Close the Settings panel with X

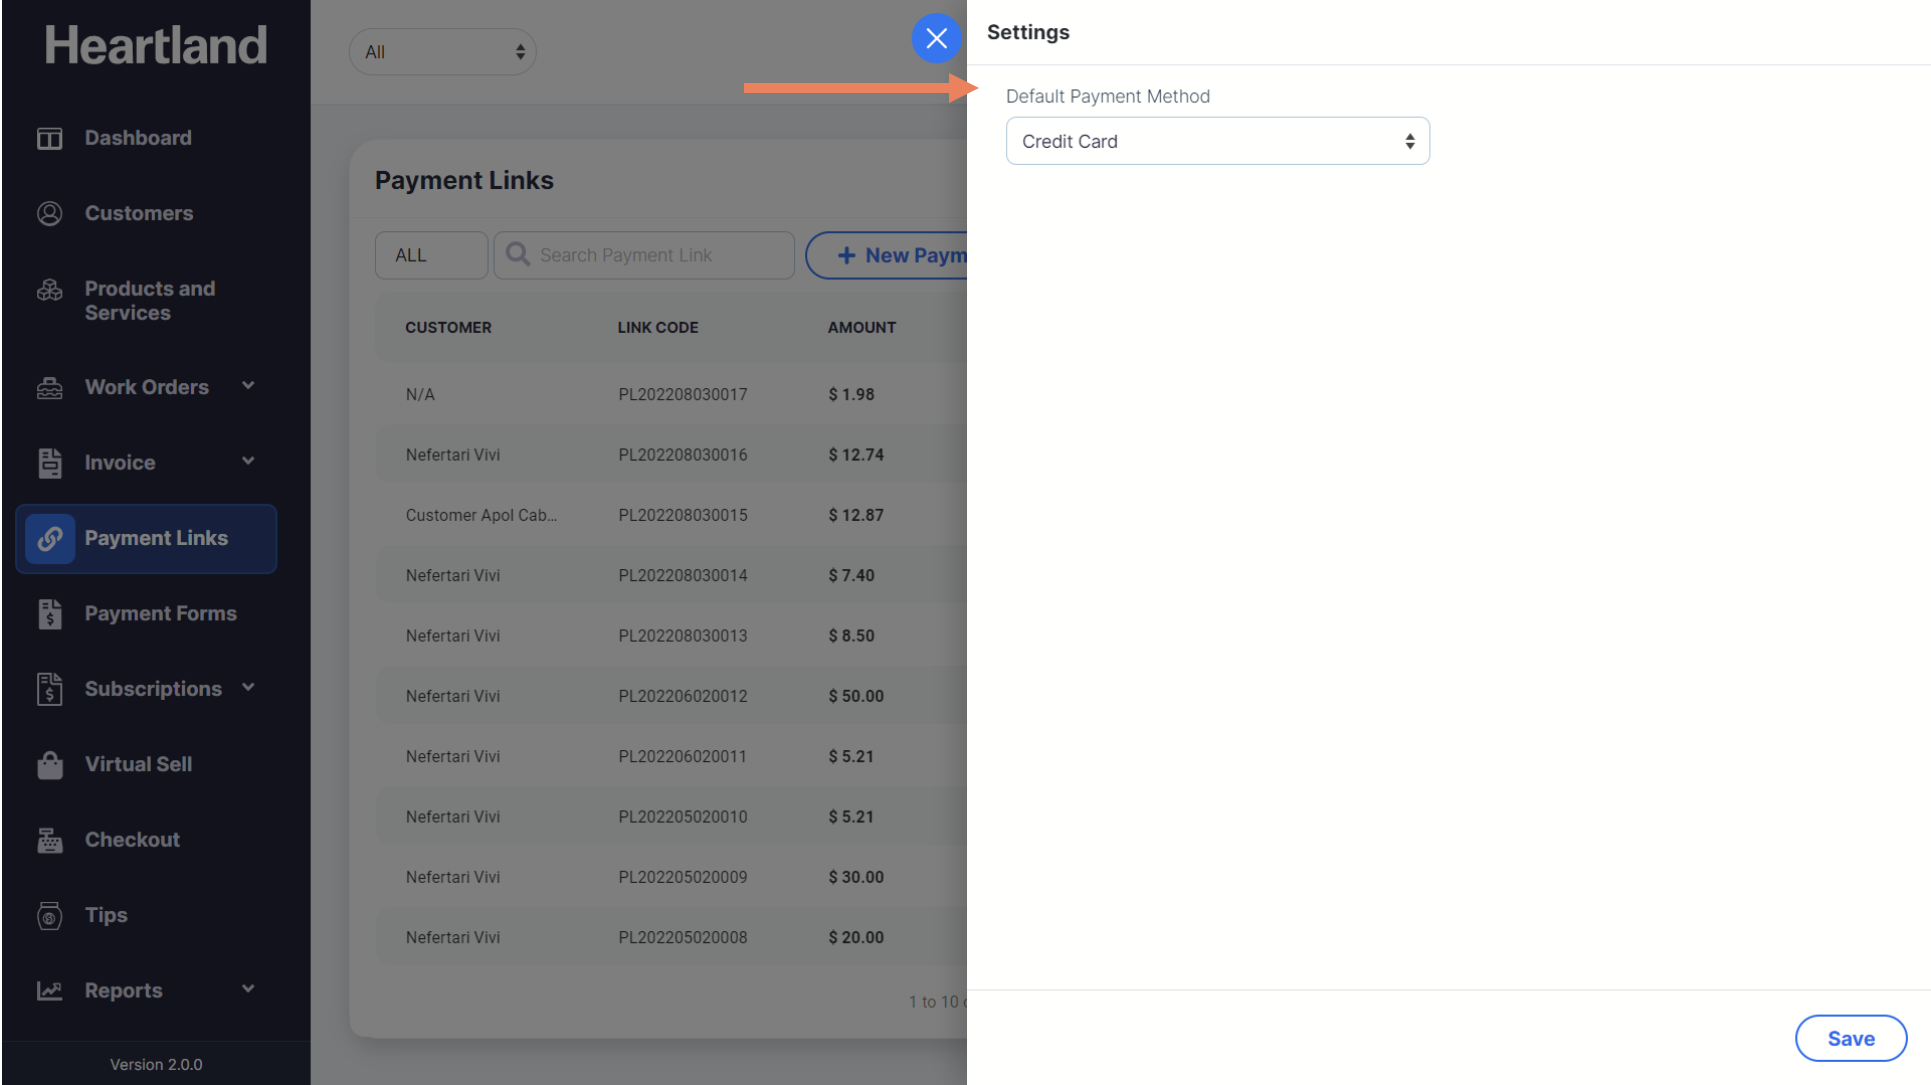(936, 38)
